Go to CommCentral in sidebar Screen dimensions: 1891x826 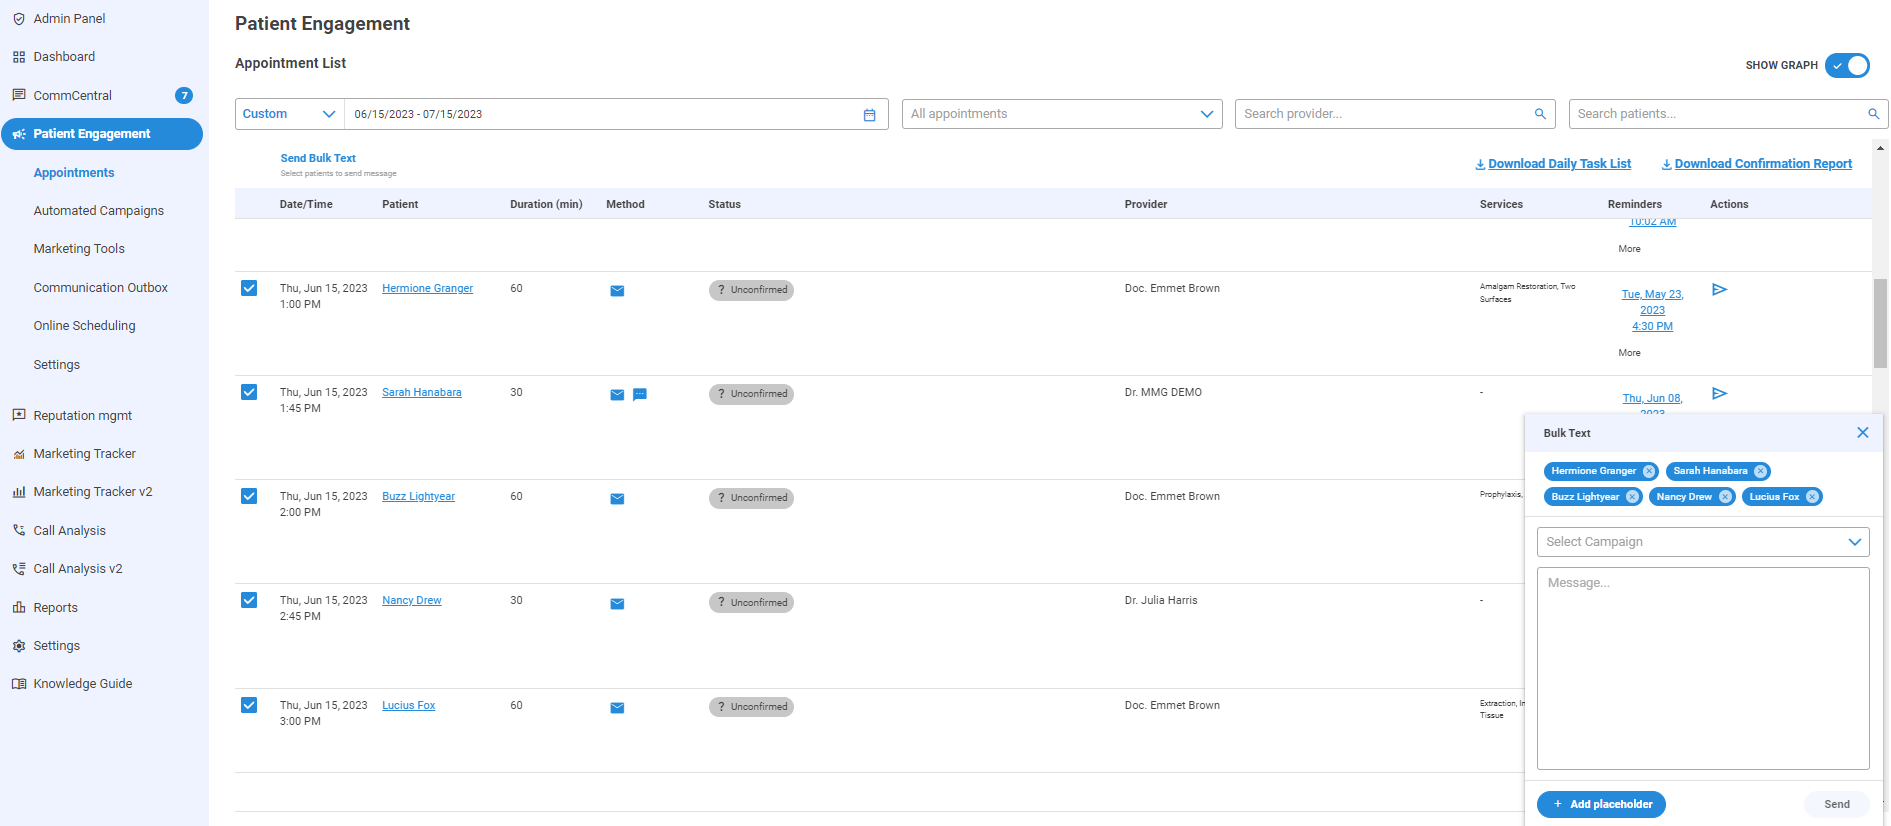pos(72,96)
